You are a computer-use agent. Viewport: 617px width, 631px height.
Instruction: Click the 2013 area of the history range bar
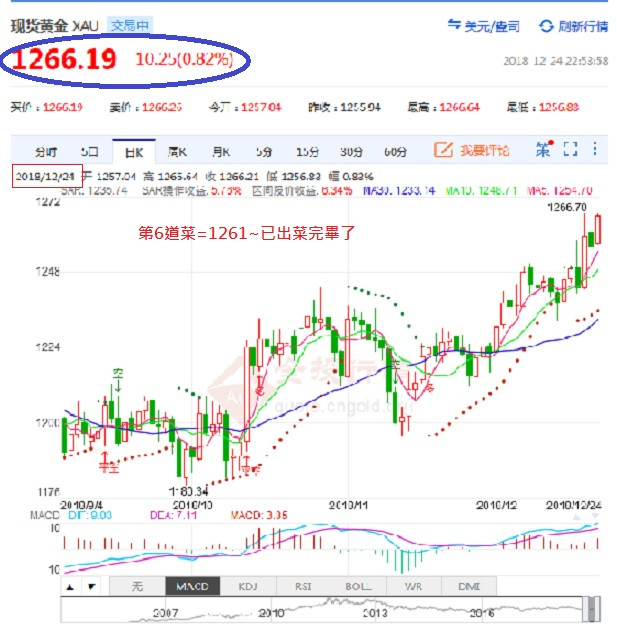pyautogui.click(x=375, y=613)
